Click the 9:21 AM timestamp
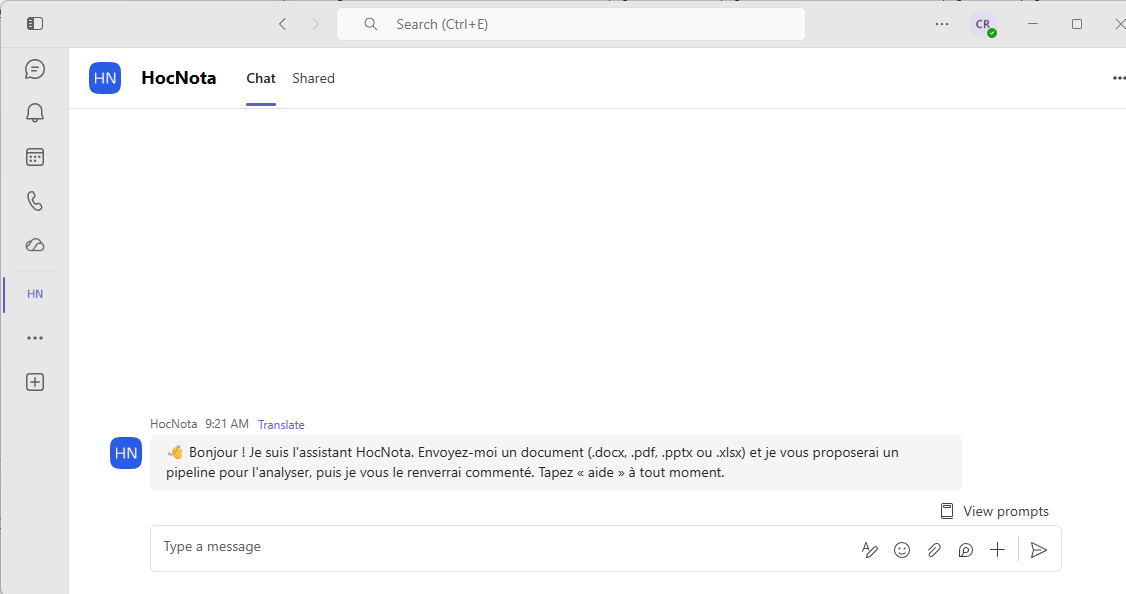1126x594 pixels. (x=227, y=424)
